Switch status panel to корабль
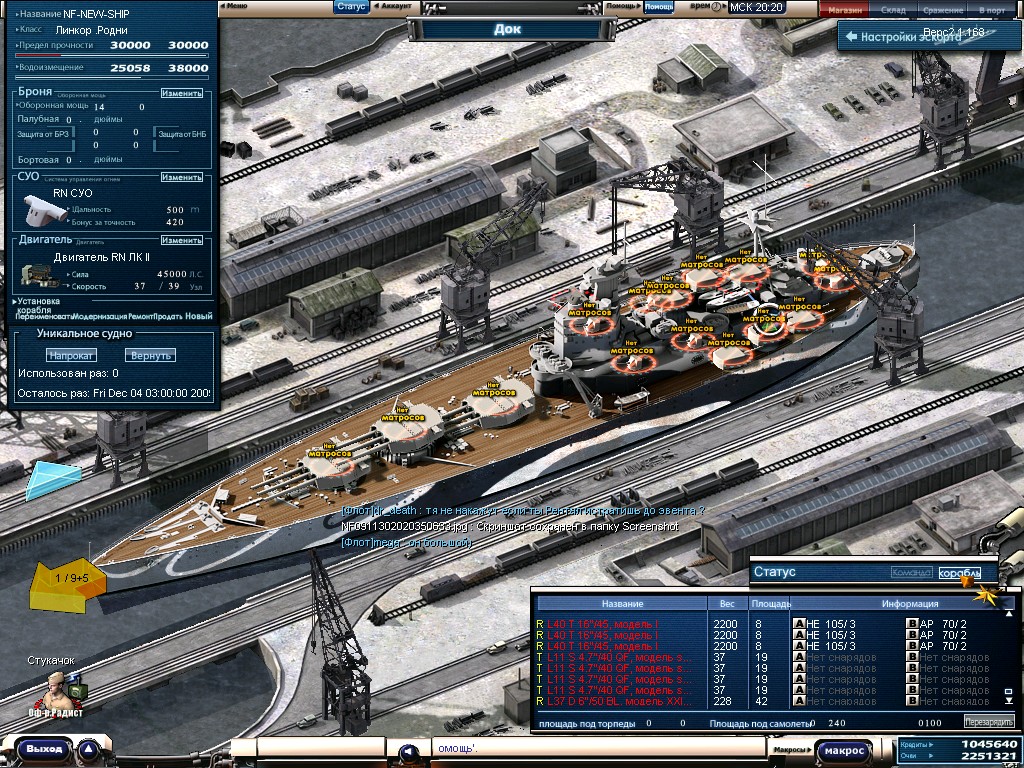Viewport: 1024px width, 768px height. [x=959, y=573]
